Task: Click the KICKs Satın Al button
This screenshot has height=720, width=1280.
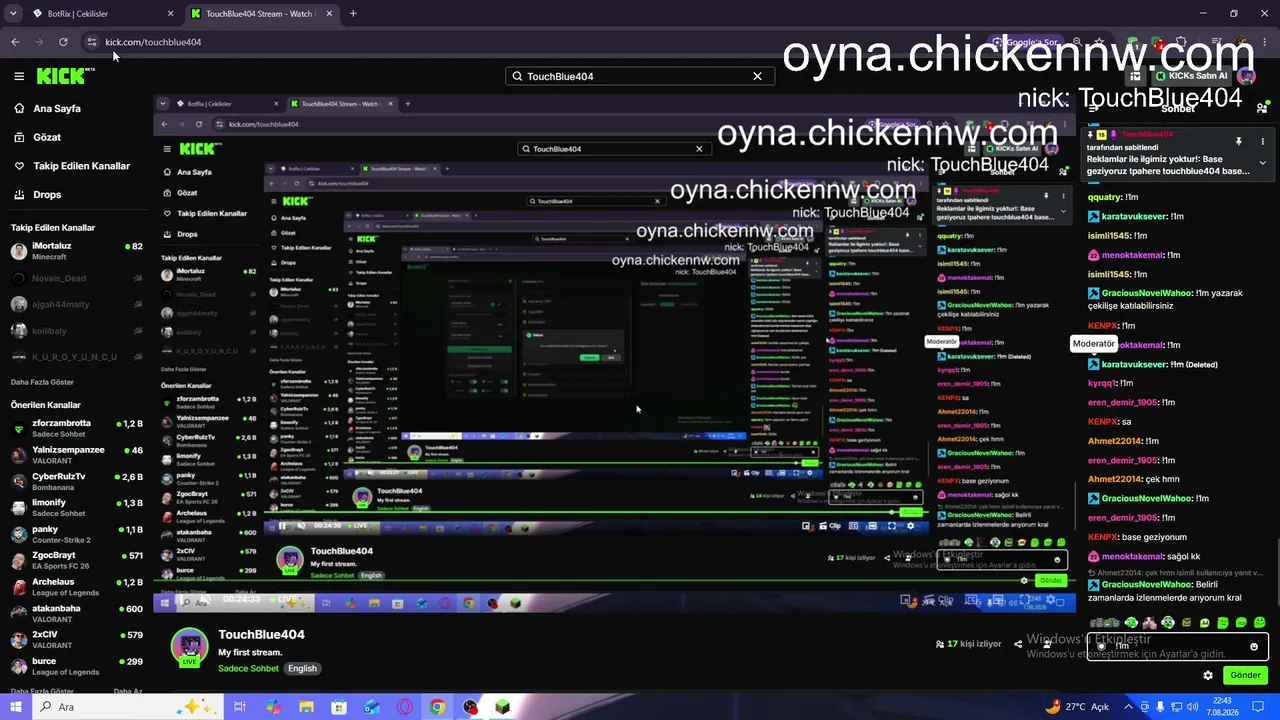Action: point(1191,76)
